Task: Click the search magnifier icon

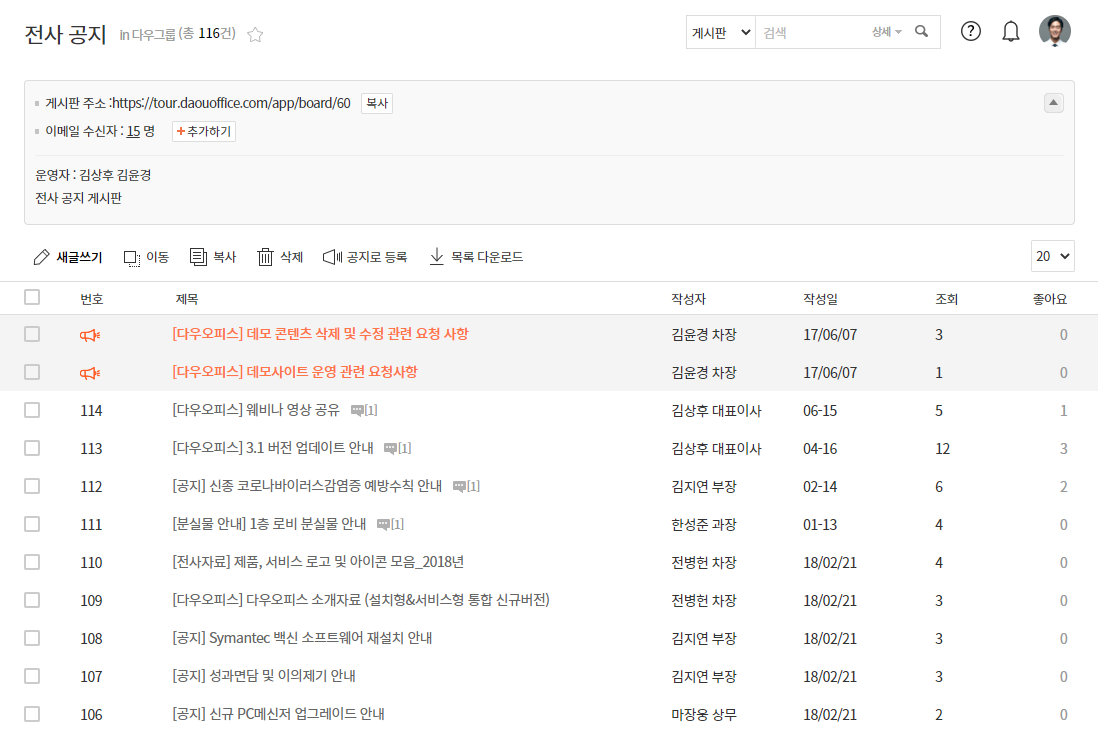Action: tap(922, 32)
